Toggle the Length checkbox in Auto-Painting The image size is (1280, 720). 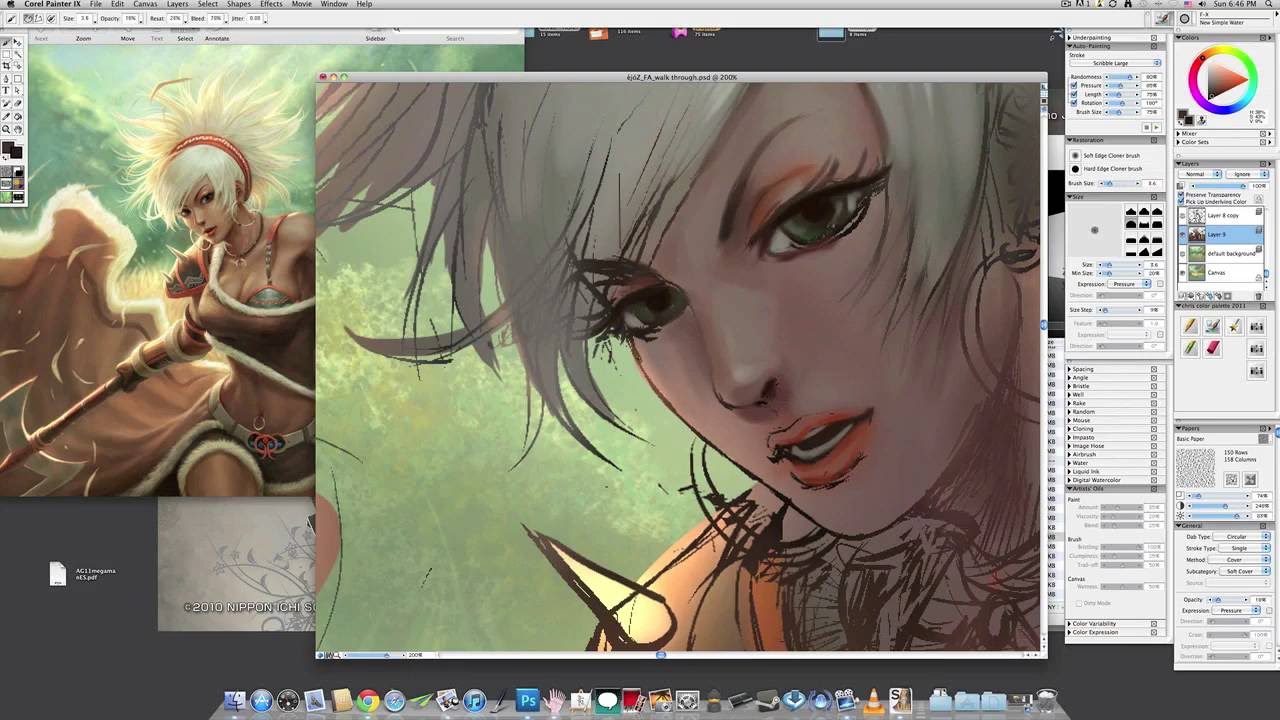[x=1074, y=94]
